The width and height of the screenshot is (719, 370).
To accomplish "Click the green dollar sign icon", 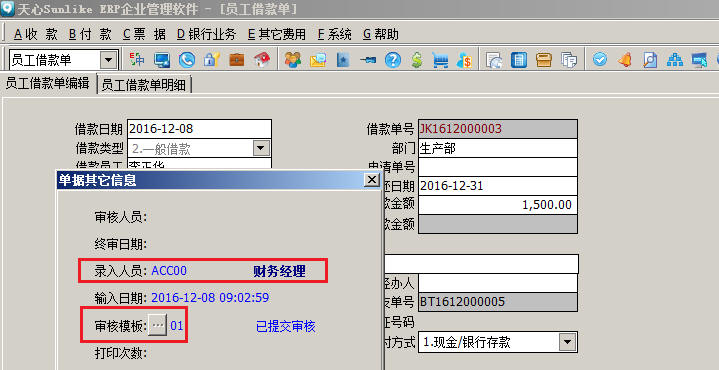I will pos(416,60).
